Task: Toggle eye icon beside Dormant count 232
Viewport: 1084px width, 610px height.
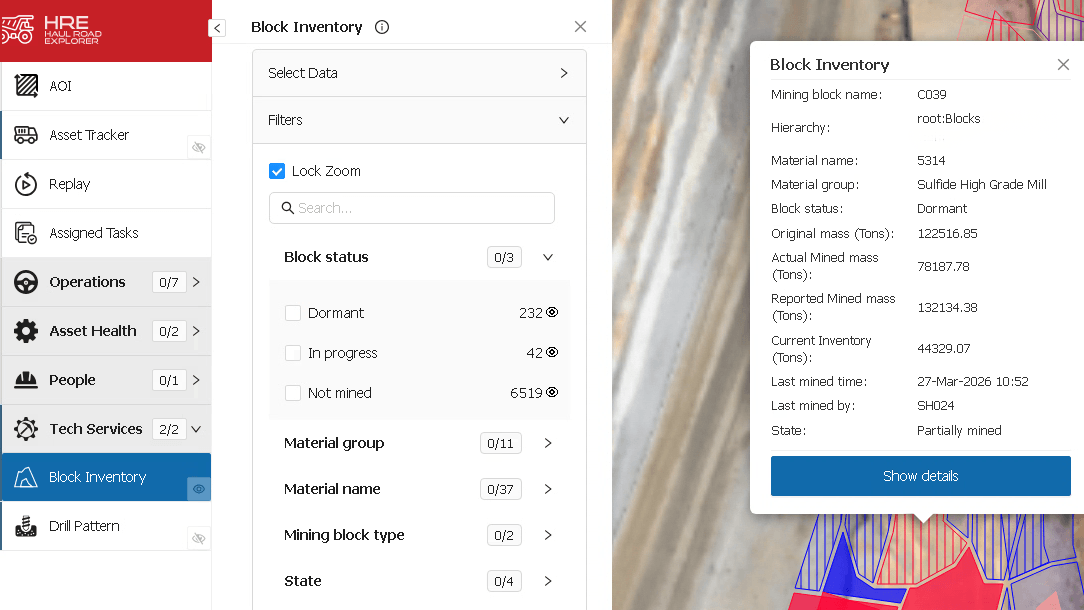Action: click(552, 312)
